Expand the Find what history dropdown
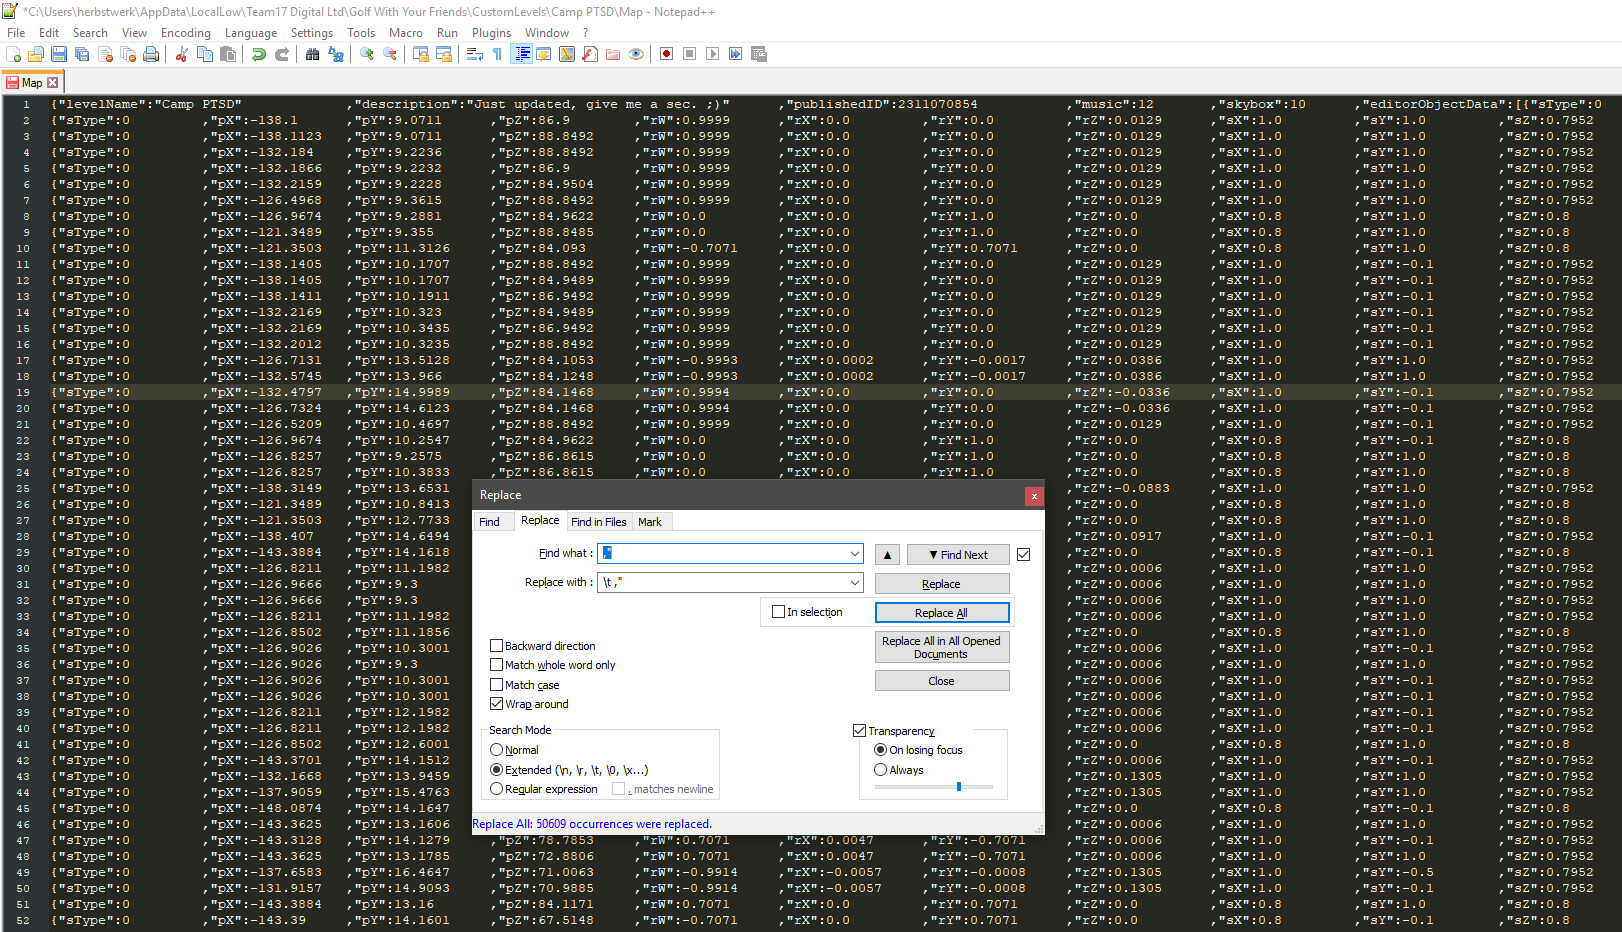This screenshot has width=1622, height=932. click(x=855, y=554)
